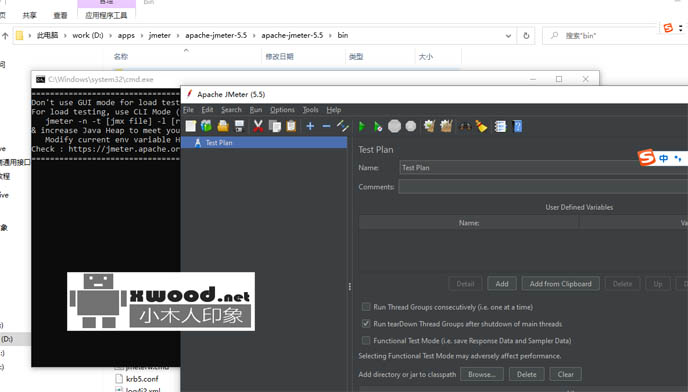Select the Test Plan tree node

[x=264, y=143]
